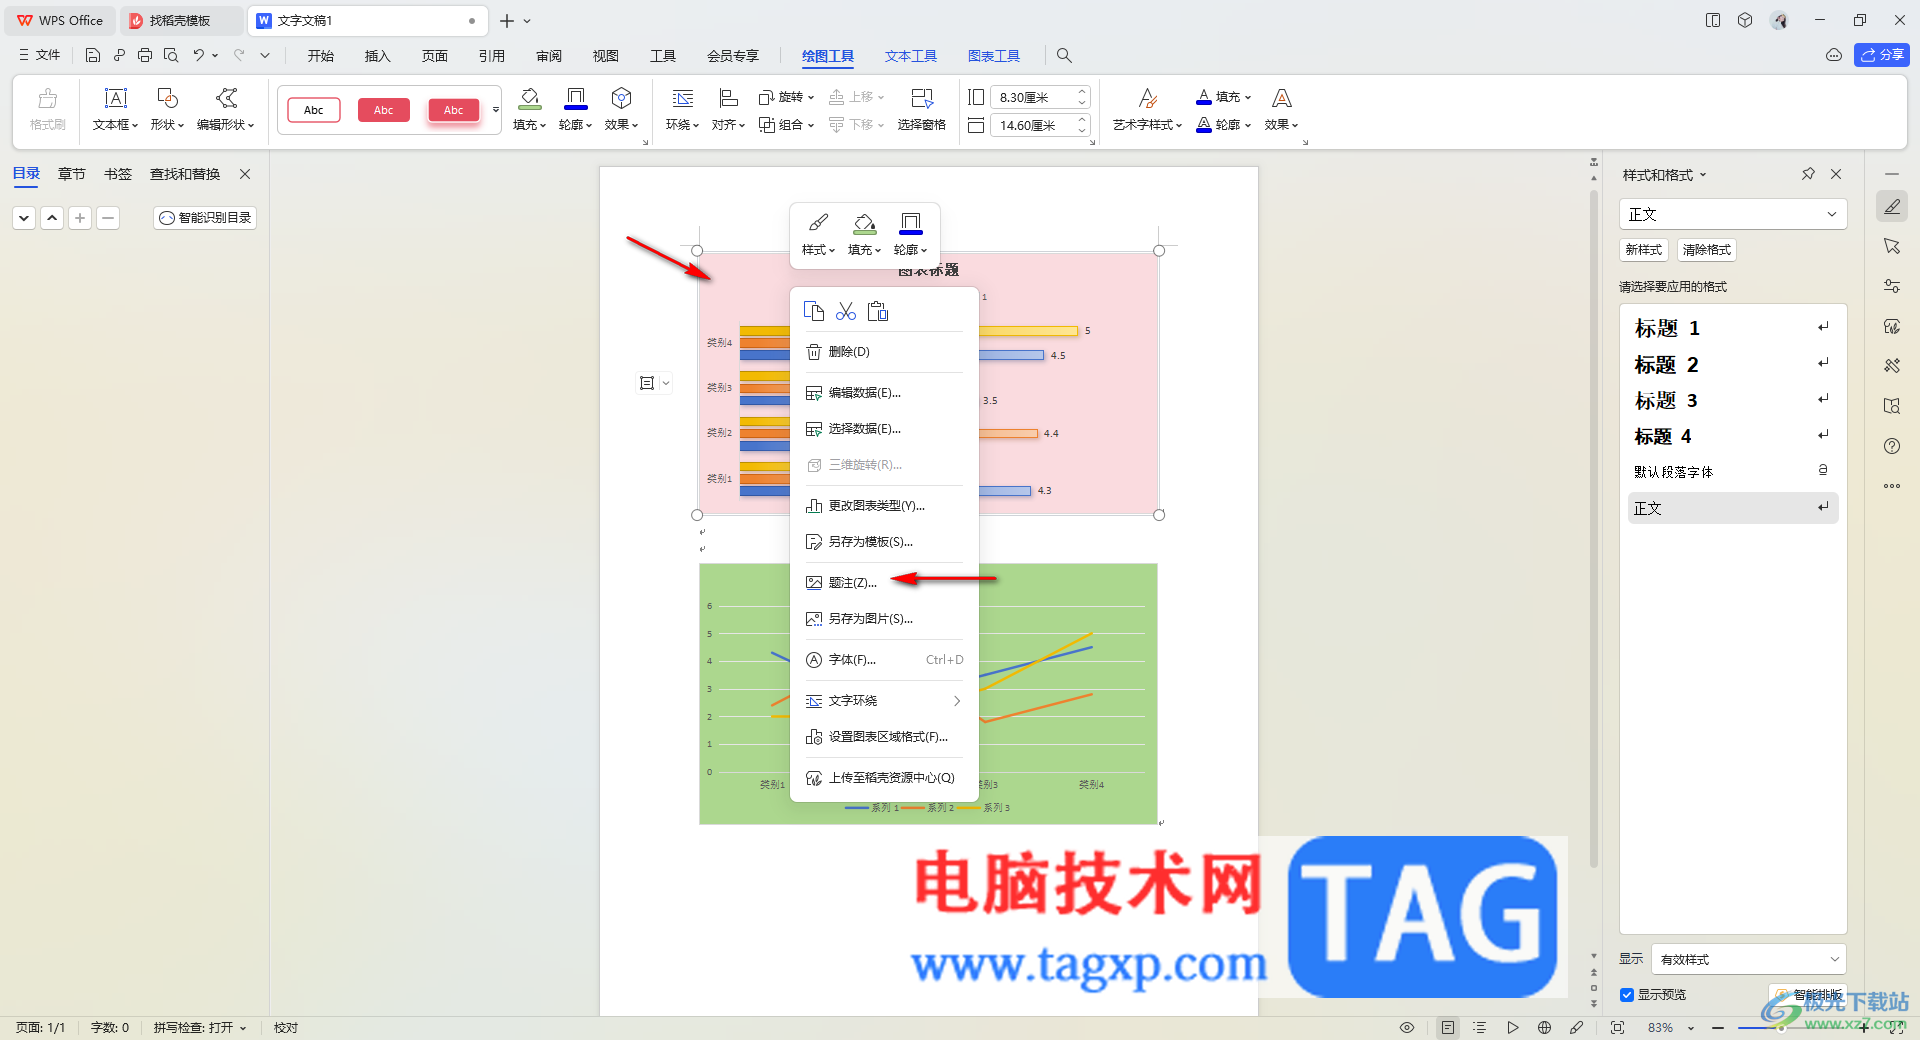
Task: Click the cut scissors icon in context menu
Action: click(x=846, y=311)
